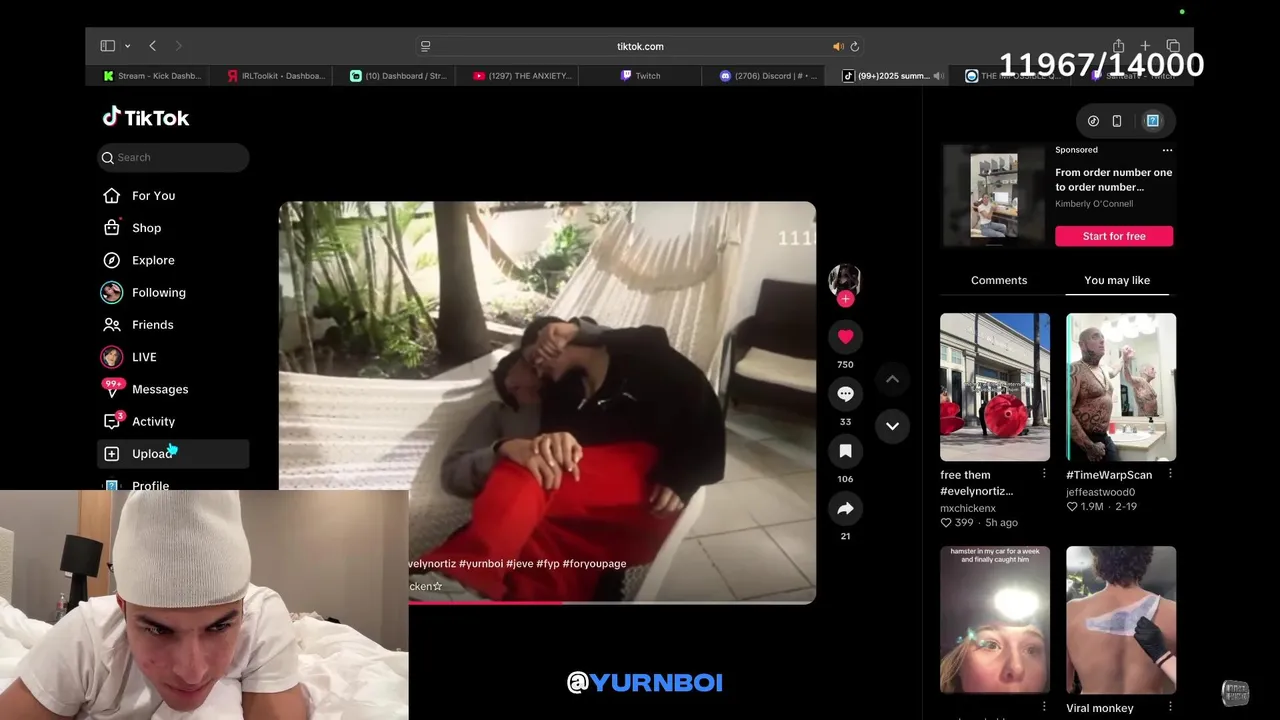Click the TikTok logo

(x=146, y=117)
